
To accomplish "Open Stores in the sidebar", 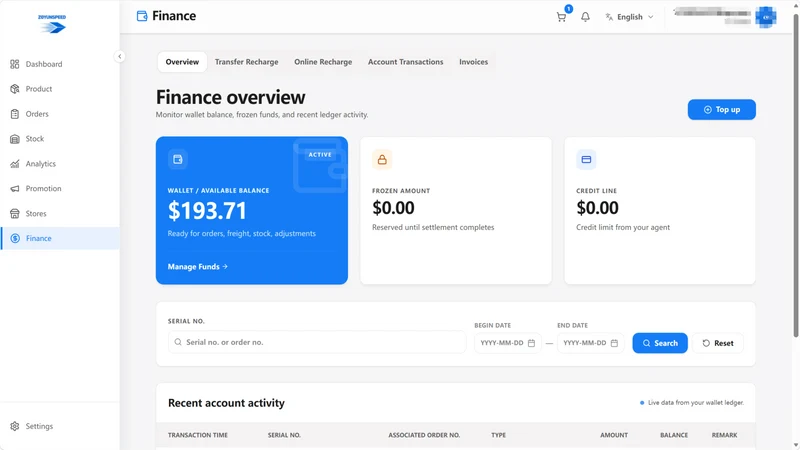I will coord(60,213).
